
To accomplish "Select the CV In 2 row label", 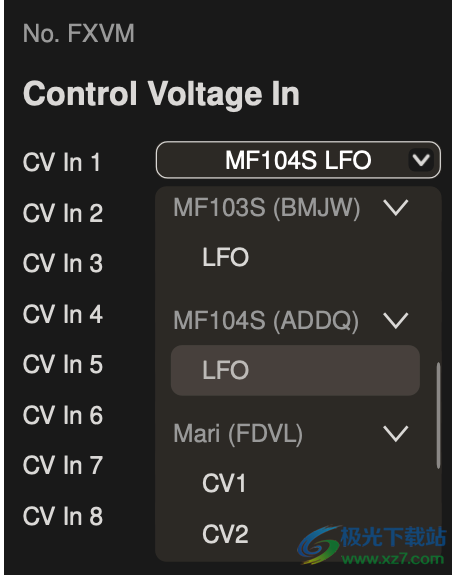I will pos(63,213).
